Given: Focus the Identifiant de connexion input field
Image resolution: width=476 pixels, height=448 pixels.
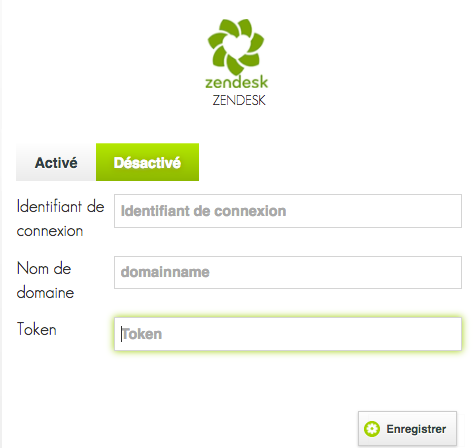Looking at the screenshot, I should pyautogui.click(x=288, y=211).
